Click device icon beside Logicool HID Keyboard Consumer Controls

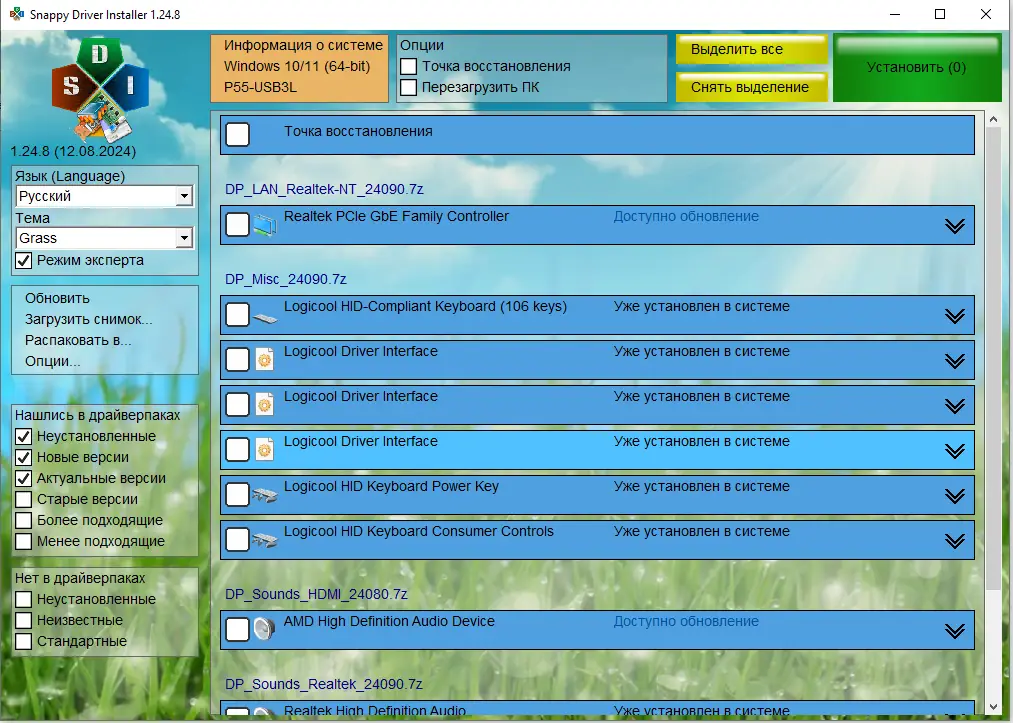[265, 540]
